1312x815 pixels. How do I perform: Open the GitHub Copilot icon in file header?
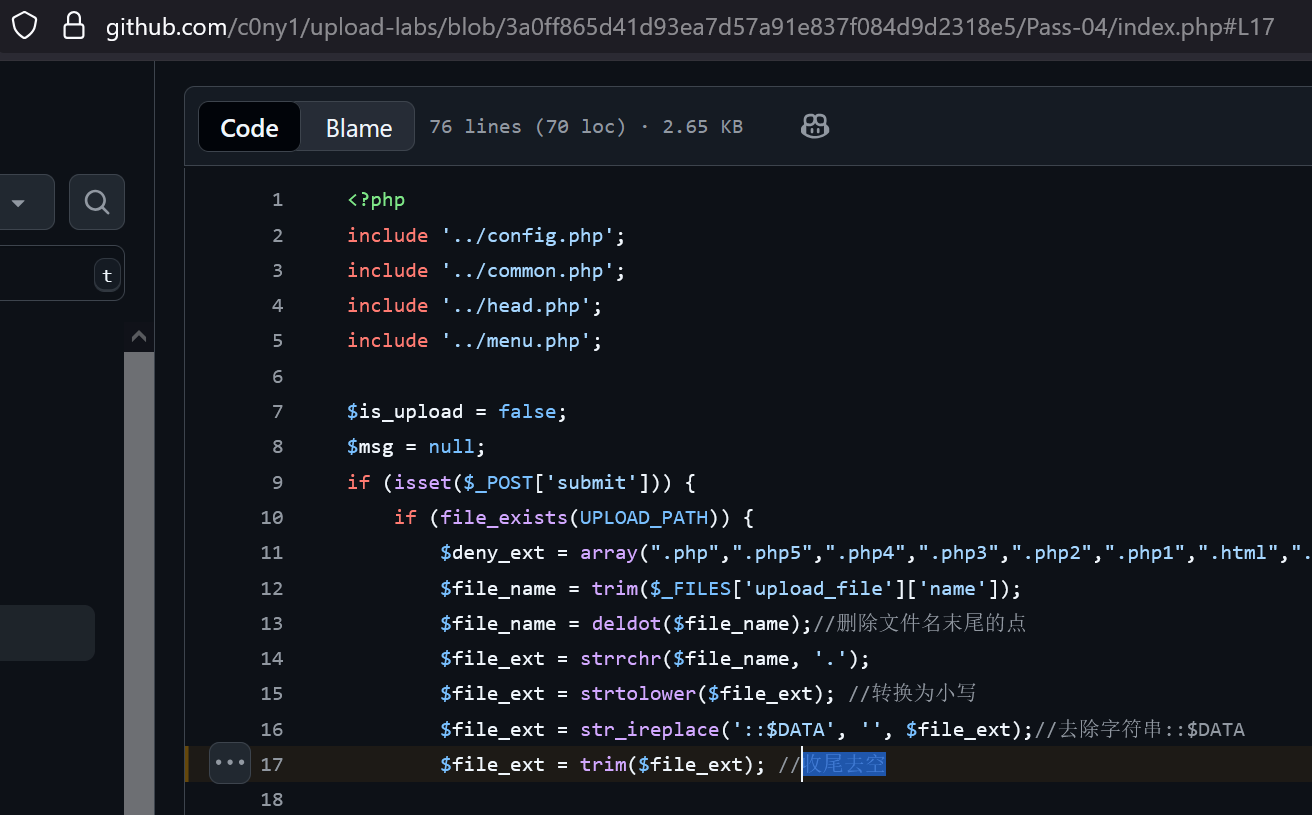click(815, 126)
